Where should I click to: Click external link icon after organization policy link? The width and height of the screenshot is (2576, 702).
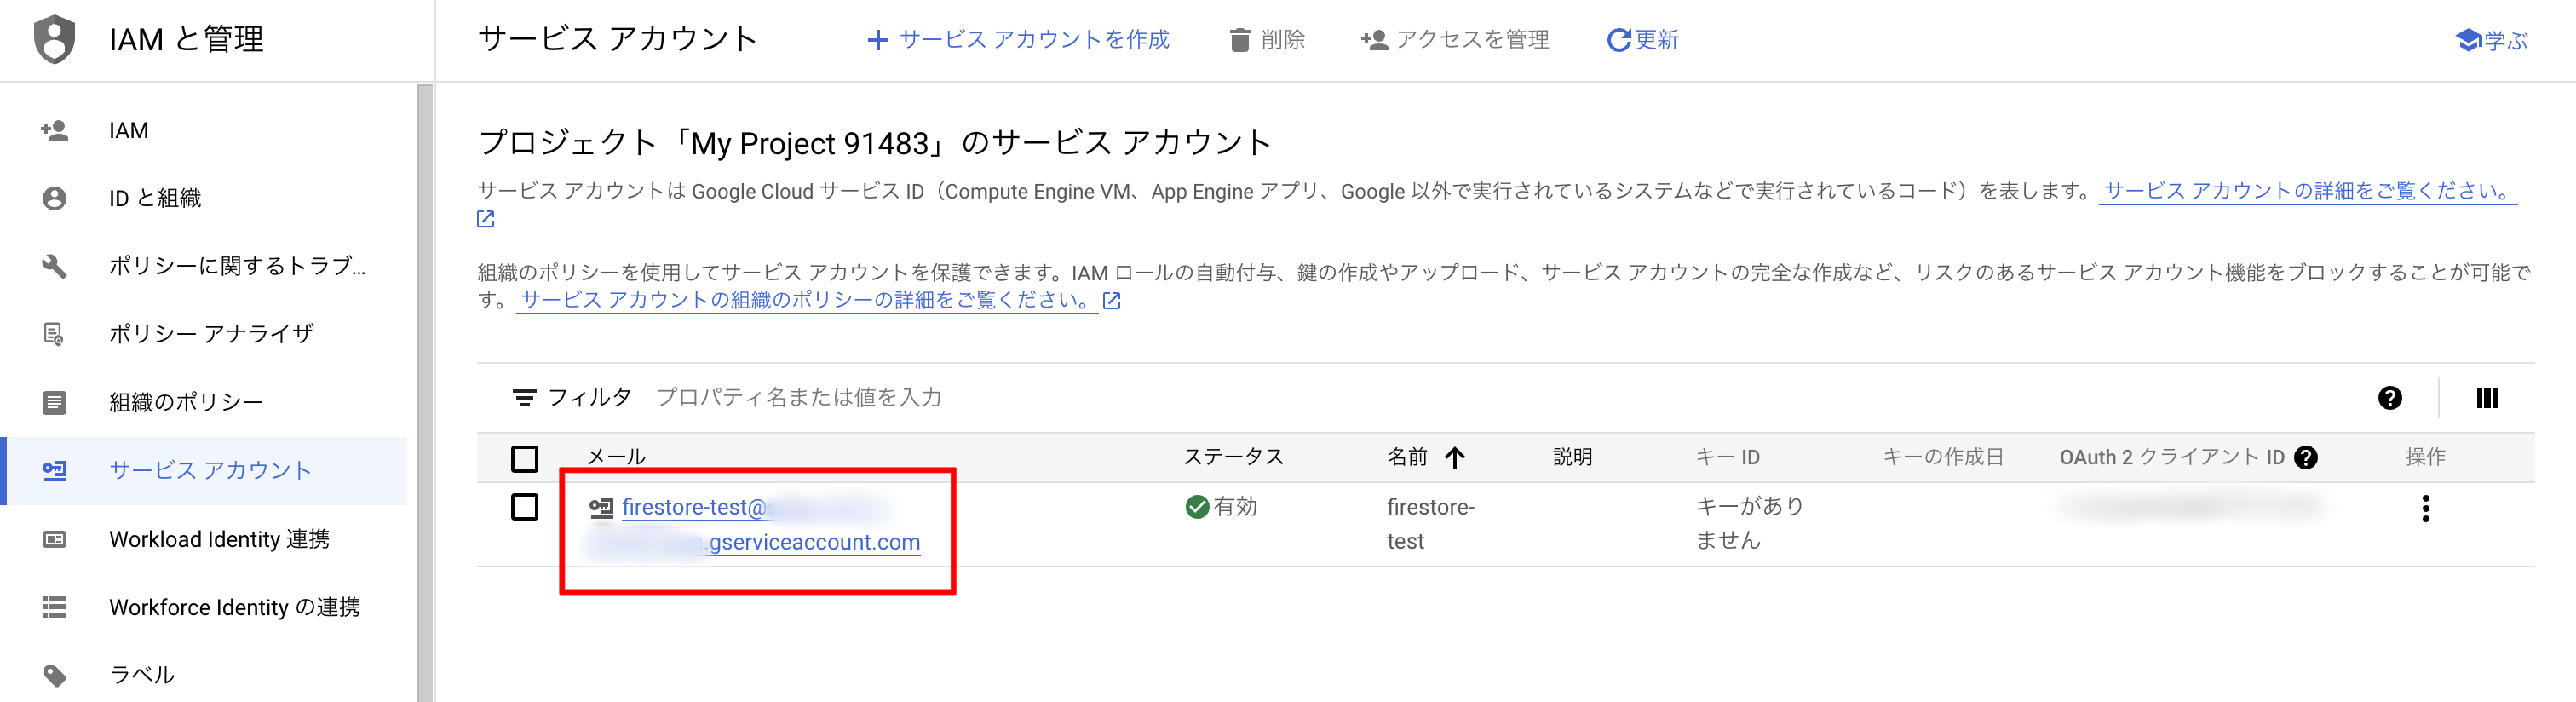coord(1111,300)
